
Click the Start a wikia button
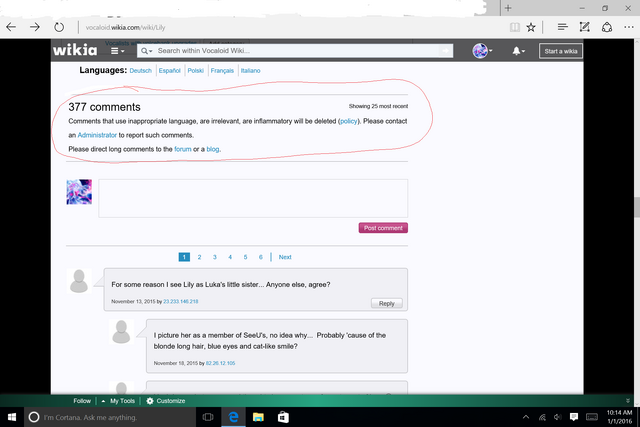pos(560,51)
